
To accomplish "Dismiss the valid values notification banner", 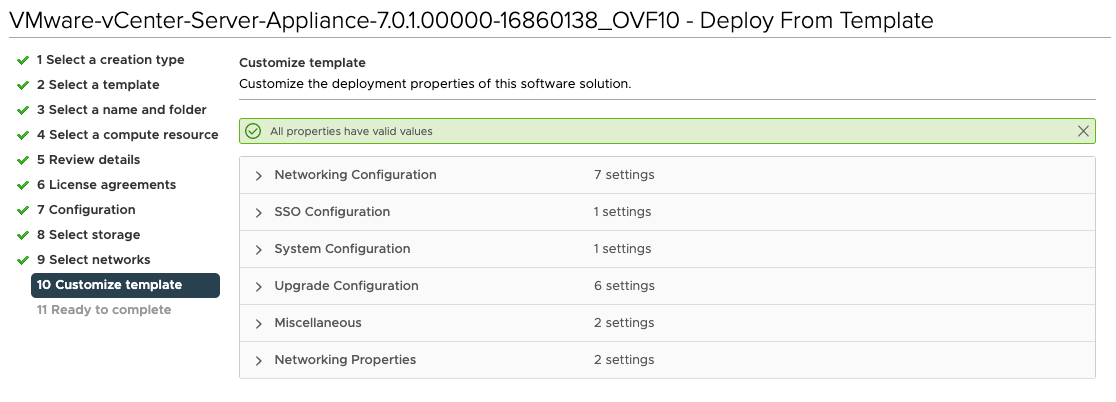I will pos(1083,131).
